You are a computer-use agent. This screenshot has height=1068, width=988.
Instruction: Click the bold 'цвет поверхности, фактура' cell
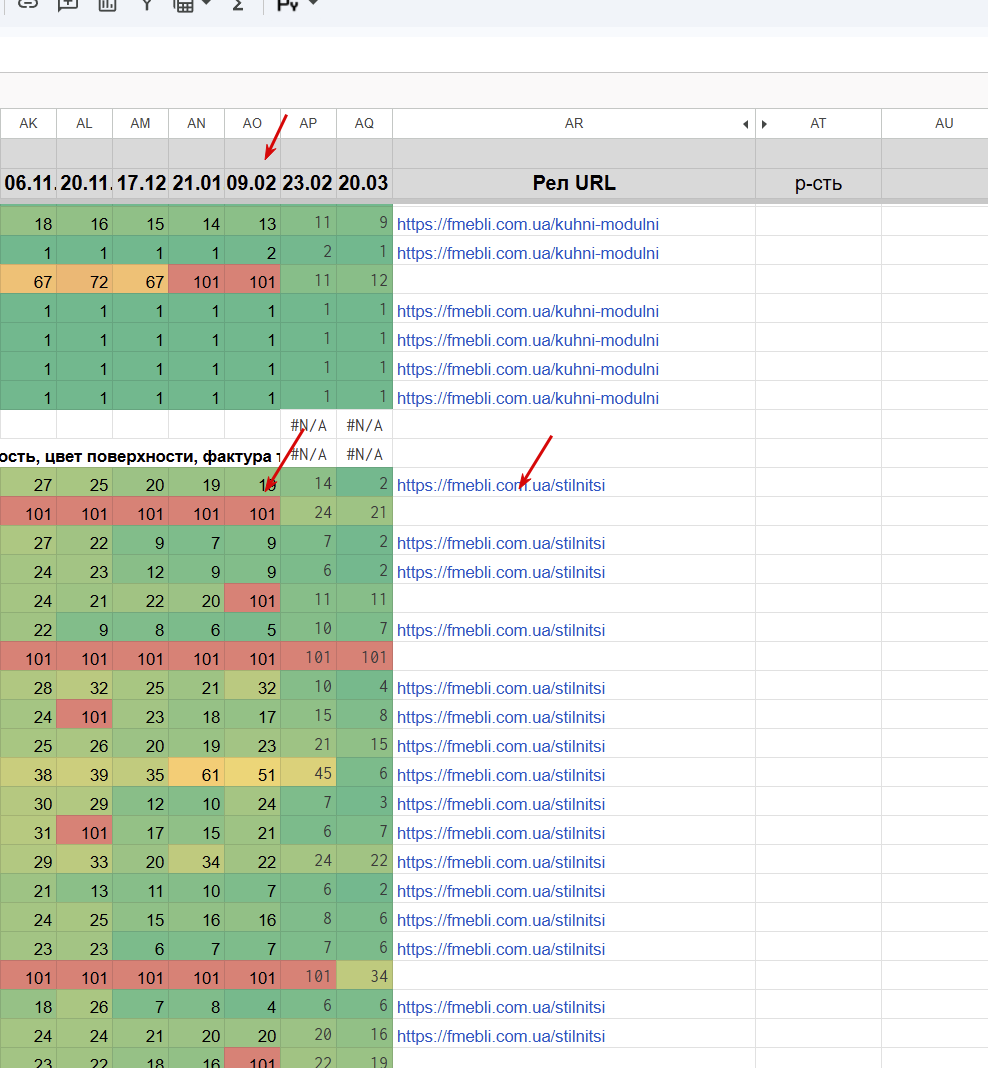pos(140,455)
